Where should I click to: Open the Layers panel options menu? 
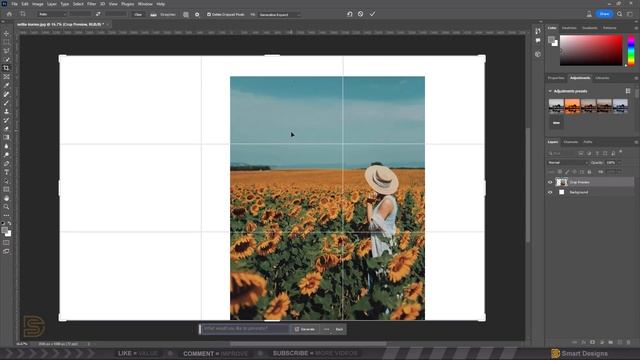pos(636,142)
